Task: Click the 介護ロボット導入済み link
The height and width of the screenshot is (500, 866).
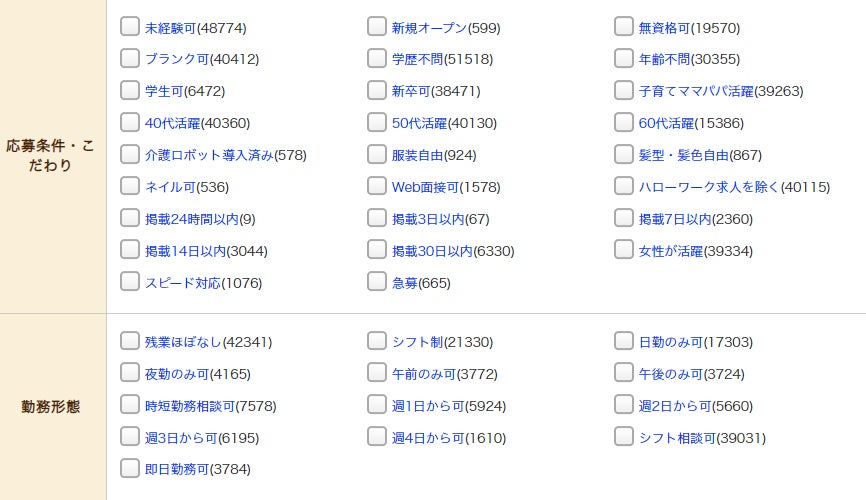Action: [x=209, y=155]
